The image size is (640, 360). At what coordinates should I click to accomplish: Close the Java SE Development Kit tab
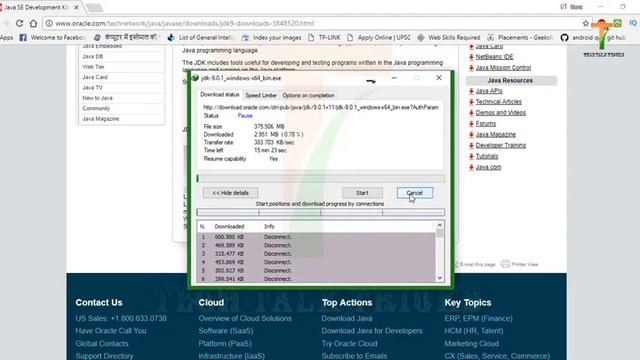[76, 7]
